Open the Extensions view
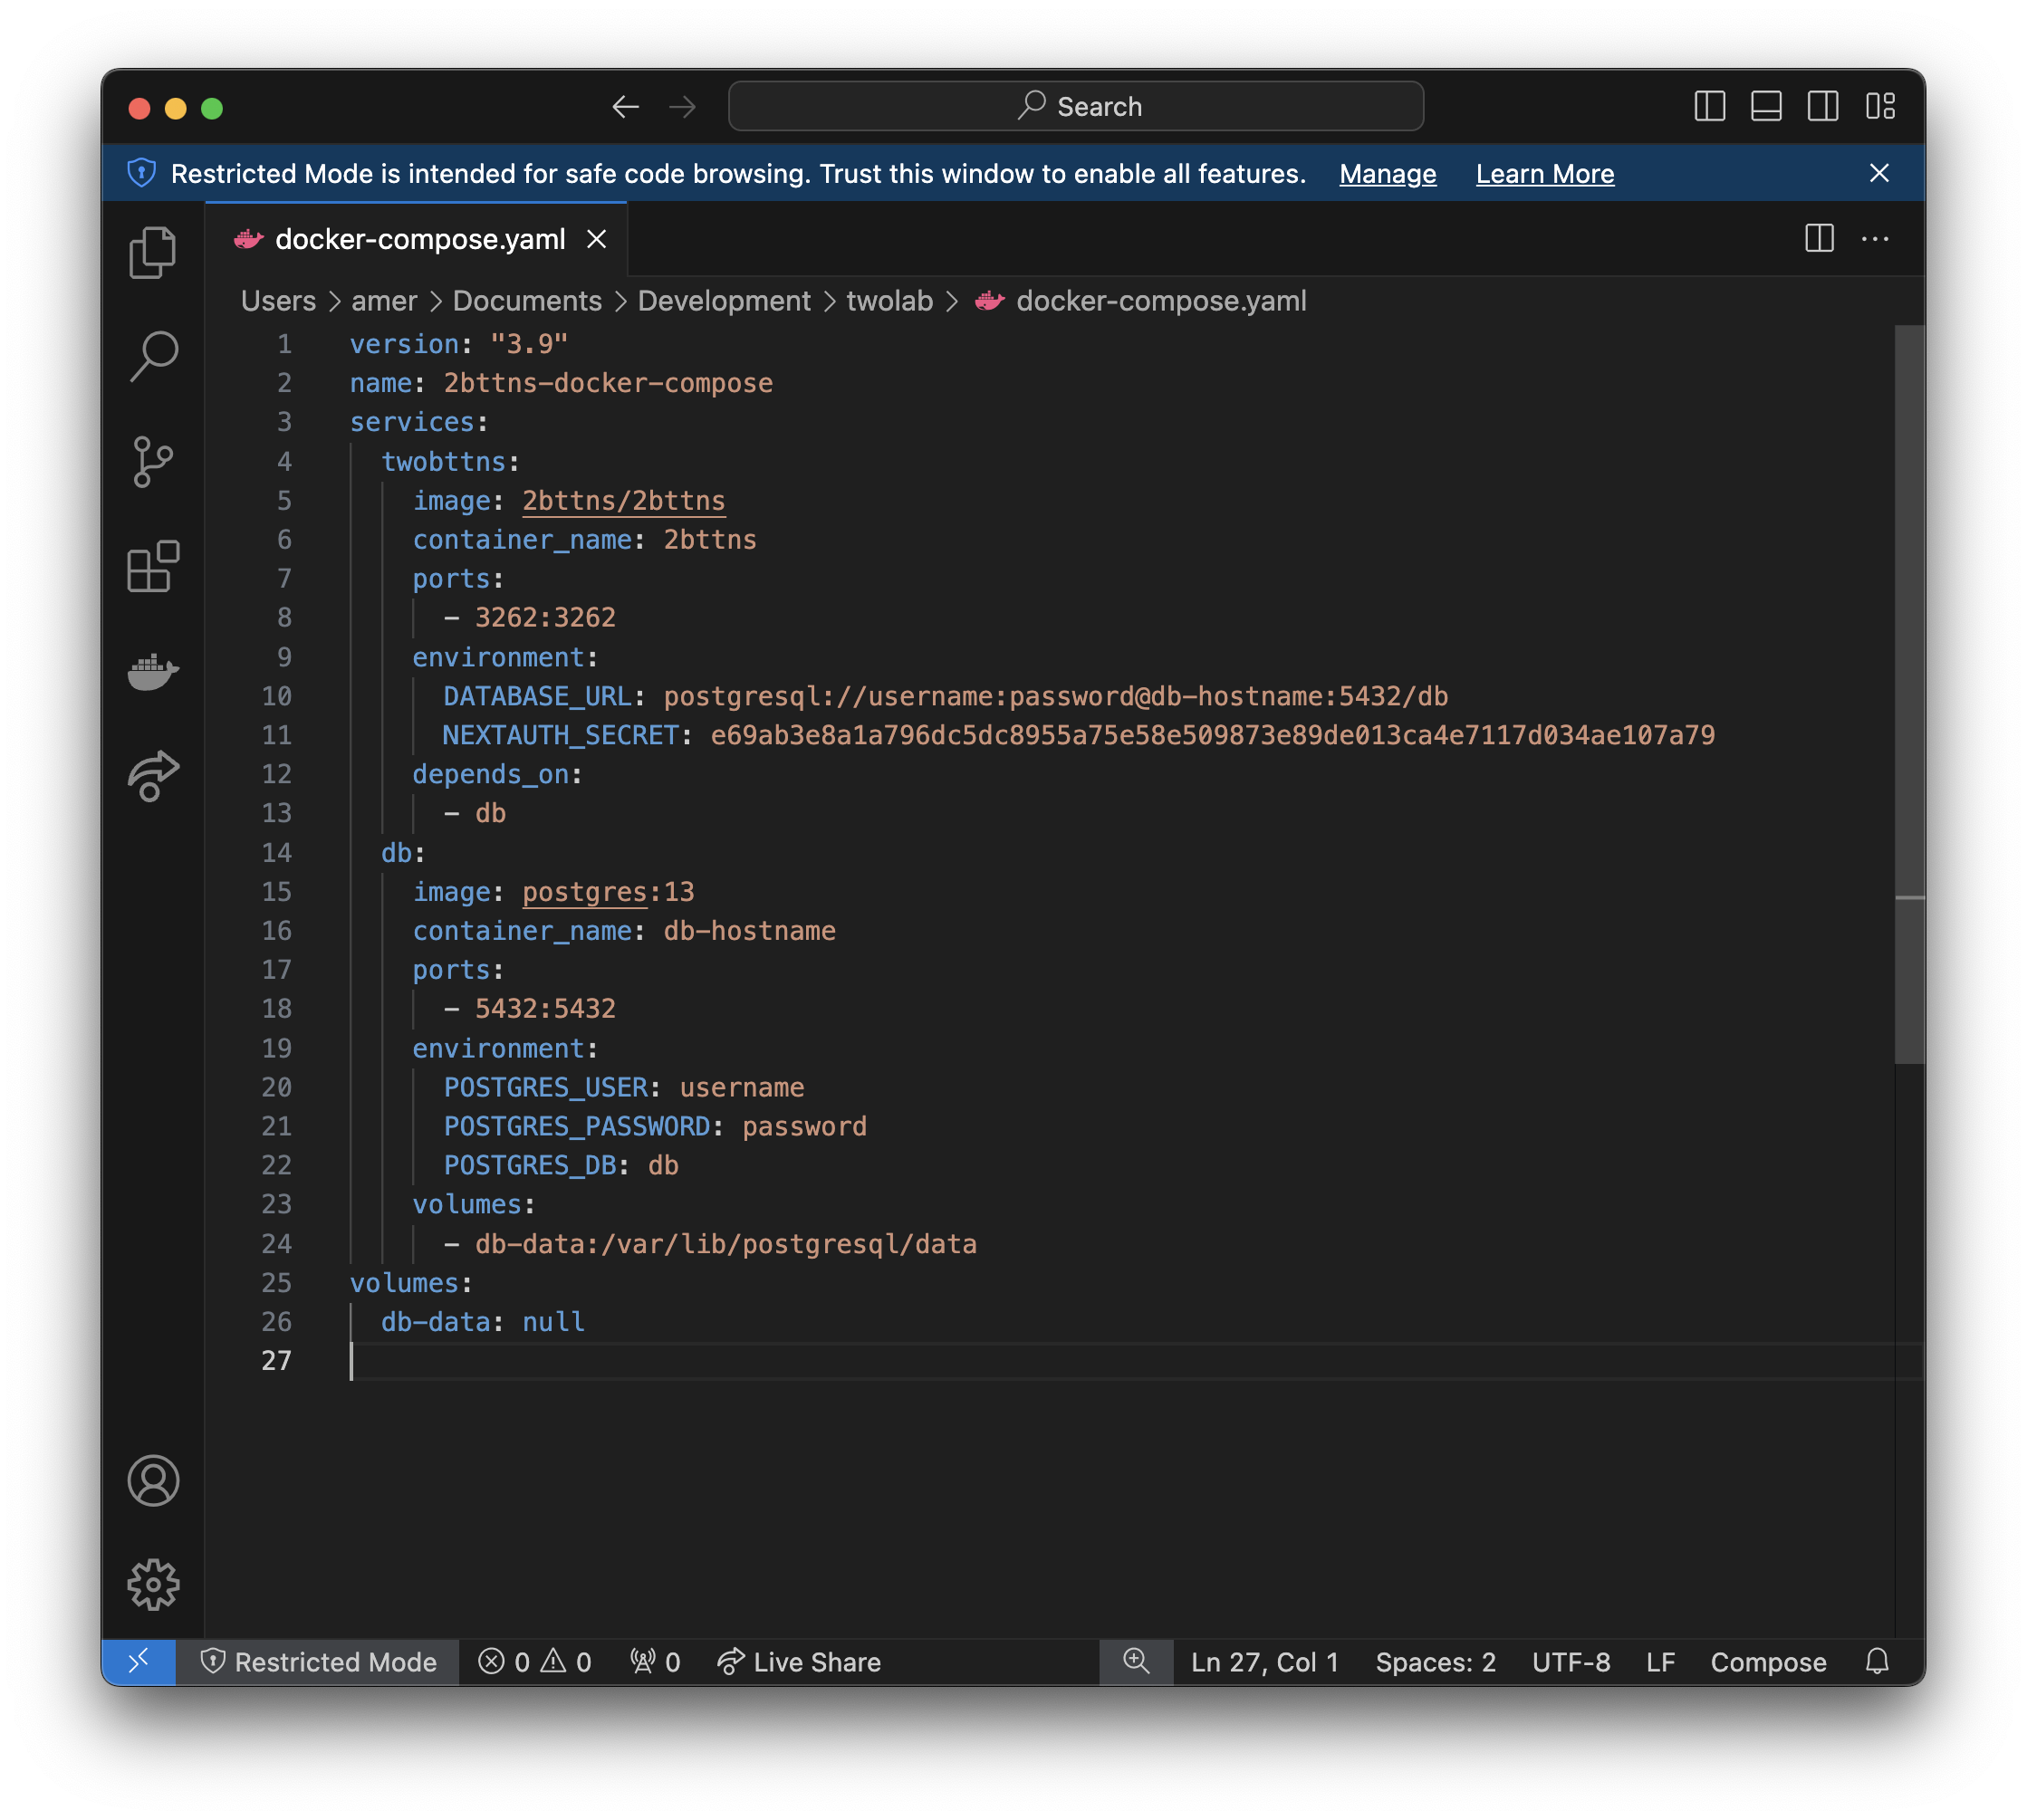 [x=153, y=567]
